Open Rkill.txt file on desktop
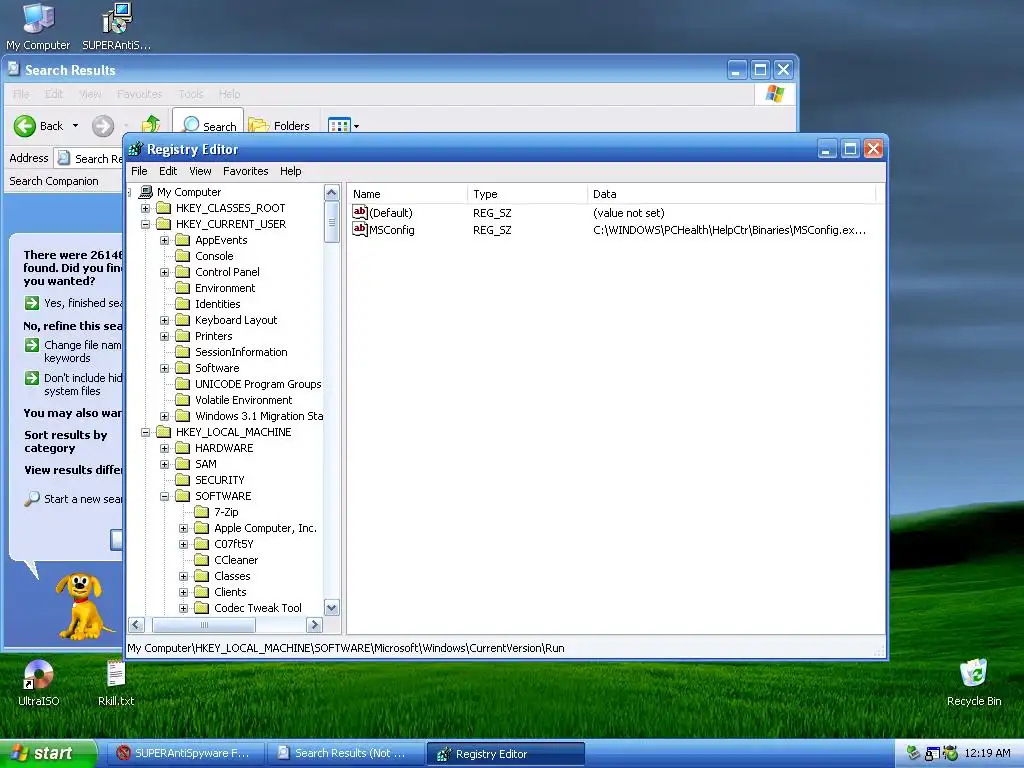This screenshot has height=768, width=1024. tap(116, 683)
